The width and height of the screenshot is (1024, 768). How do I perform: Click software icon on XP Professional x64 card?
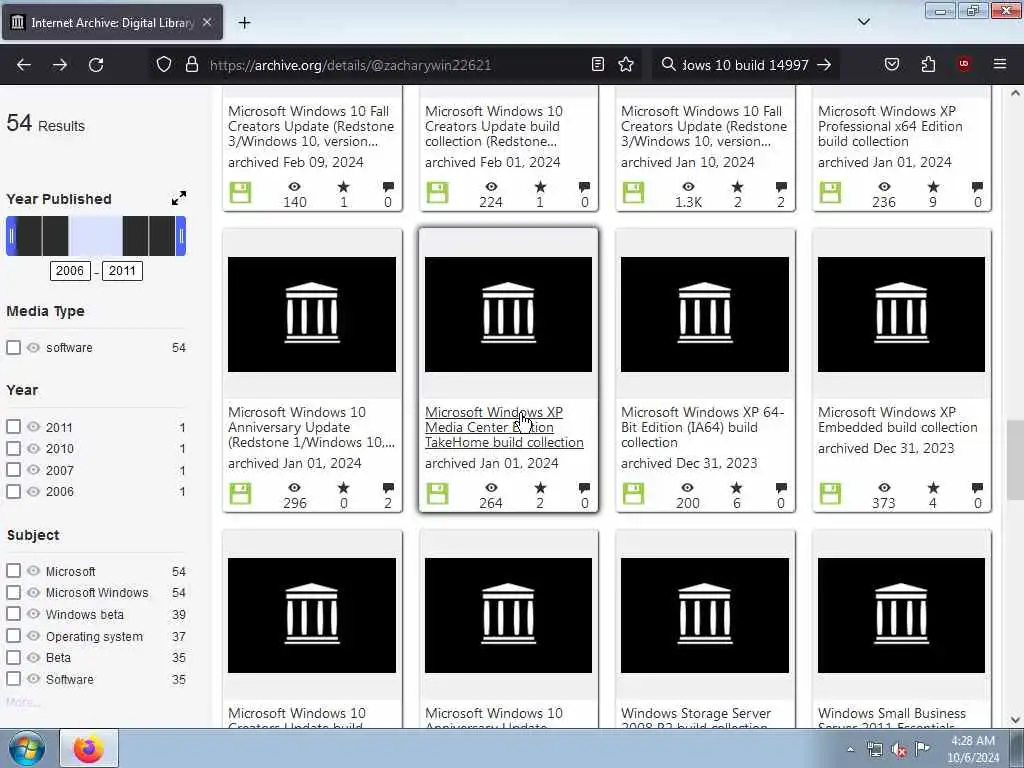pyautogui.click(x=830, y=193)
